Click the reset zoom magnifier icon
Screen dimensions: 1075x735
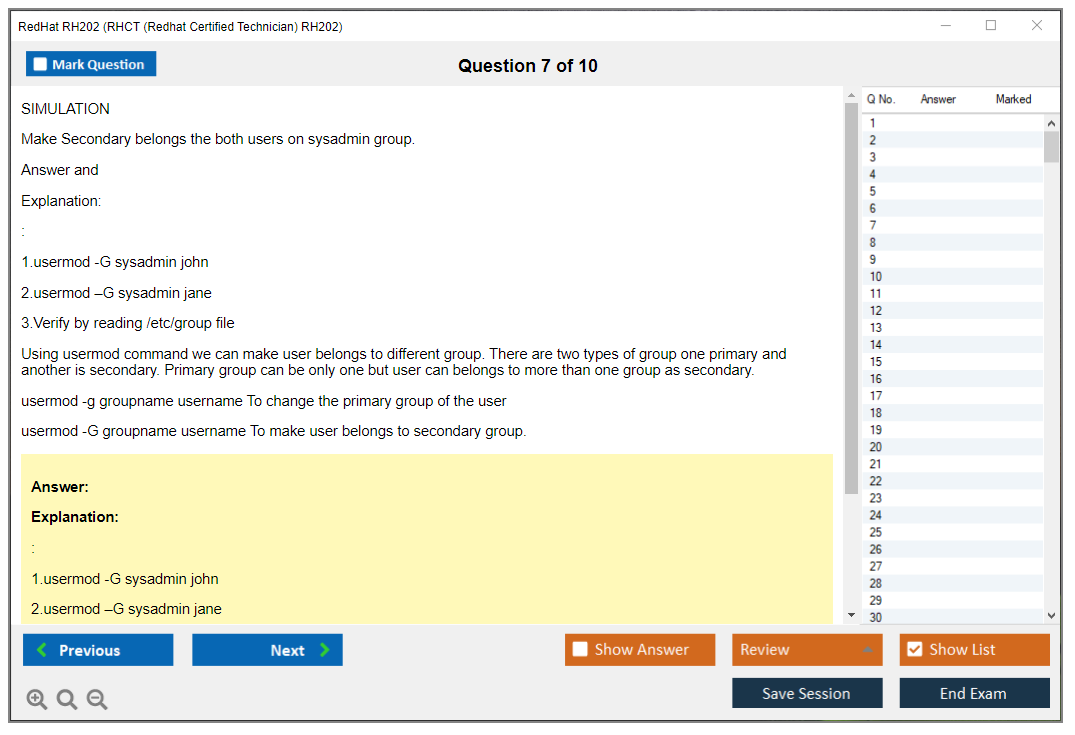(x=67, y=700)
